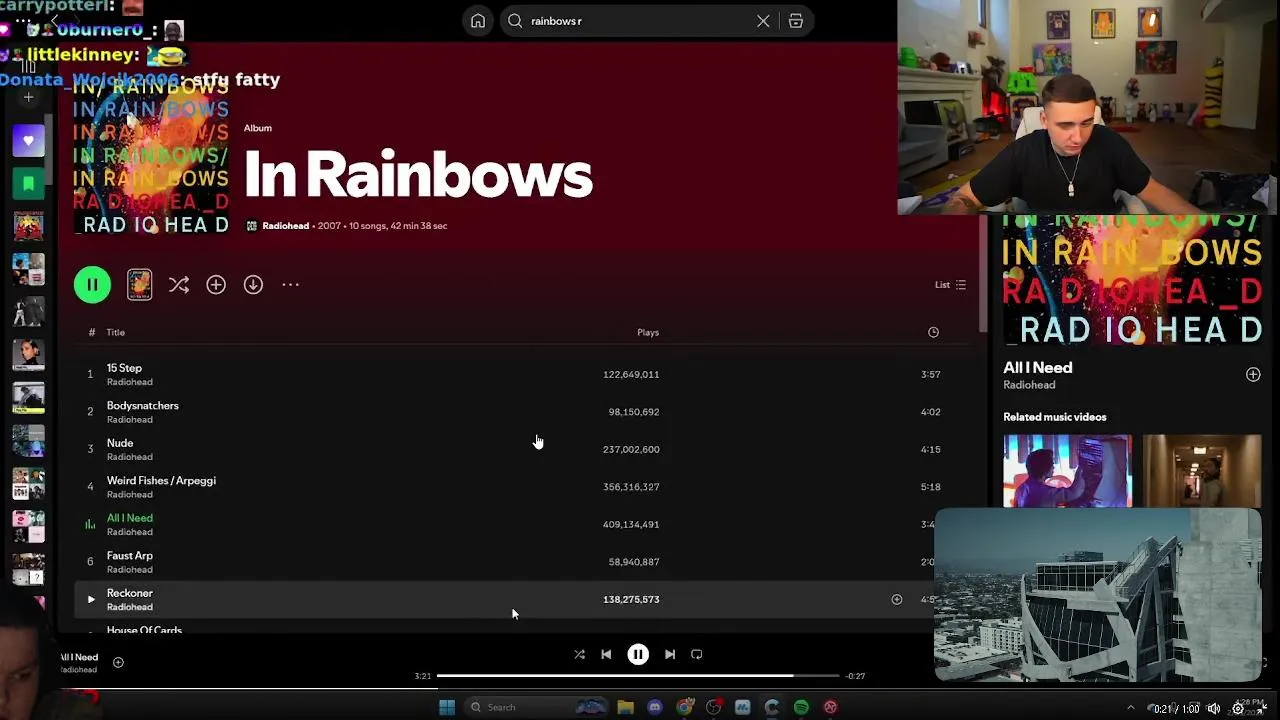The image size is (1280, 720).
Task: Click the In Rainbows album cover art
Action: point(152,157)
